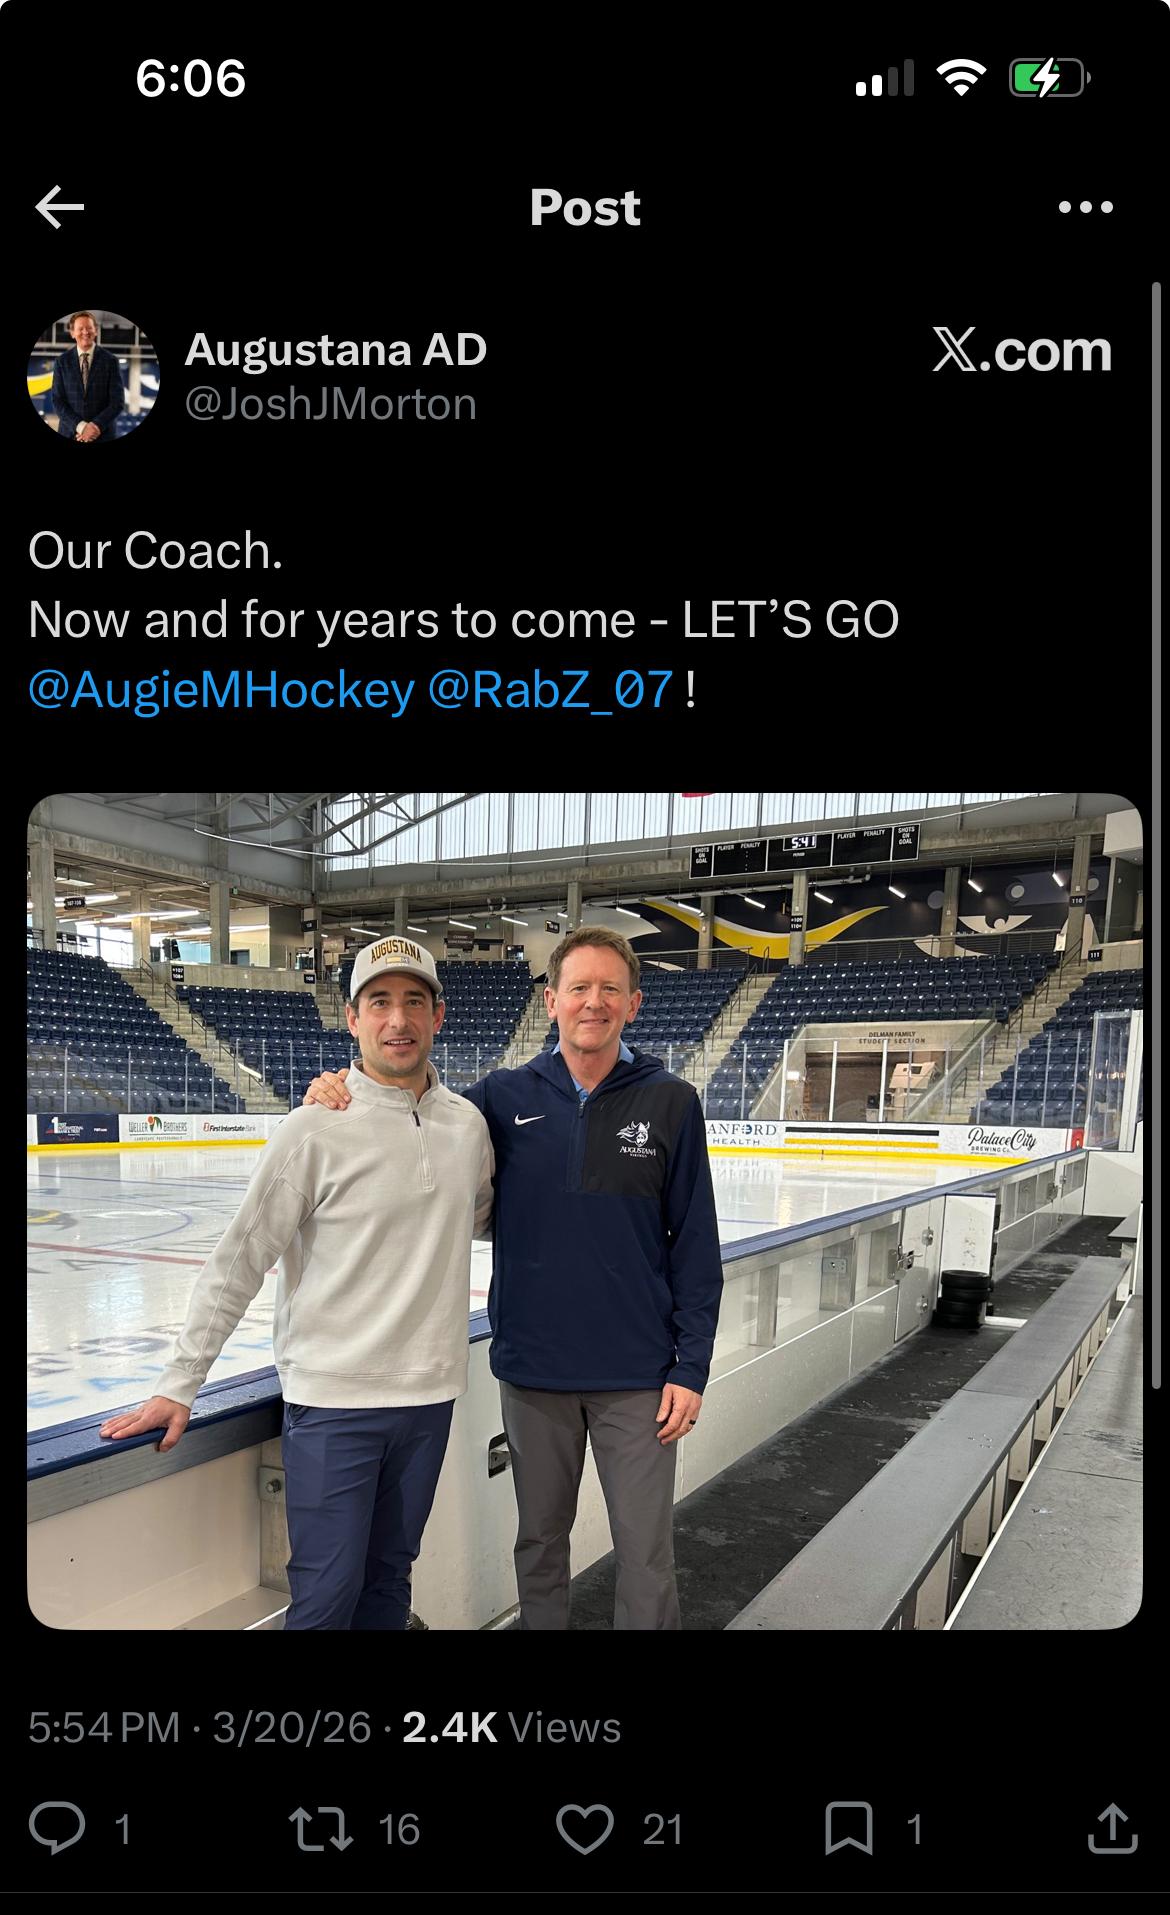Tap the Augustana AD display name

[335, 350]
